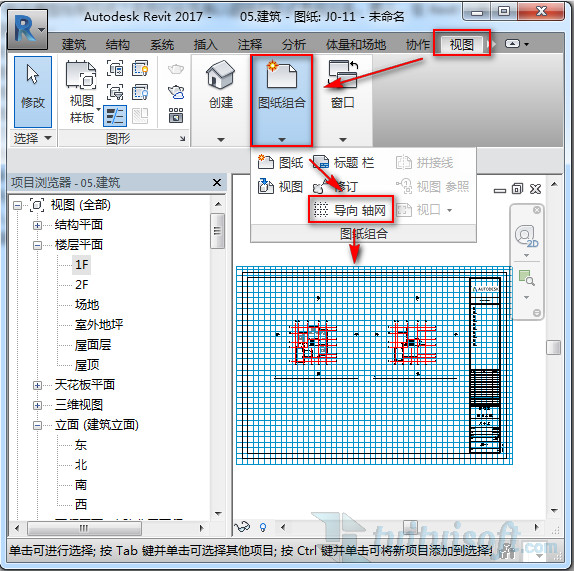Open the 选择 dropdown arrow

point(48,138)
